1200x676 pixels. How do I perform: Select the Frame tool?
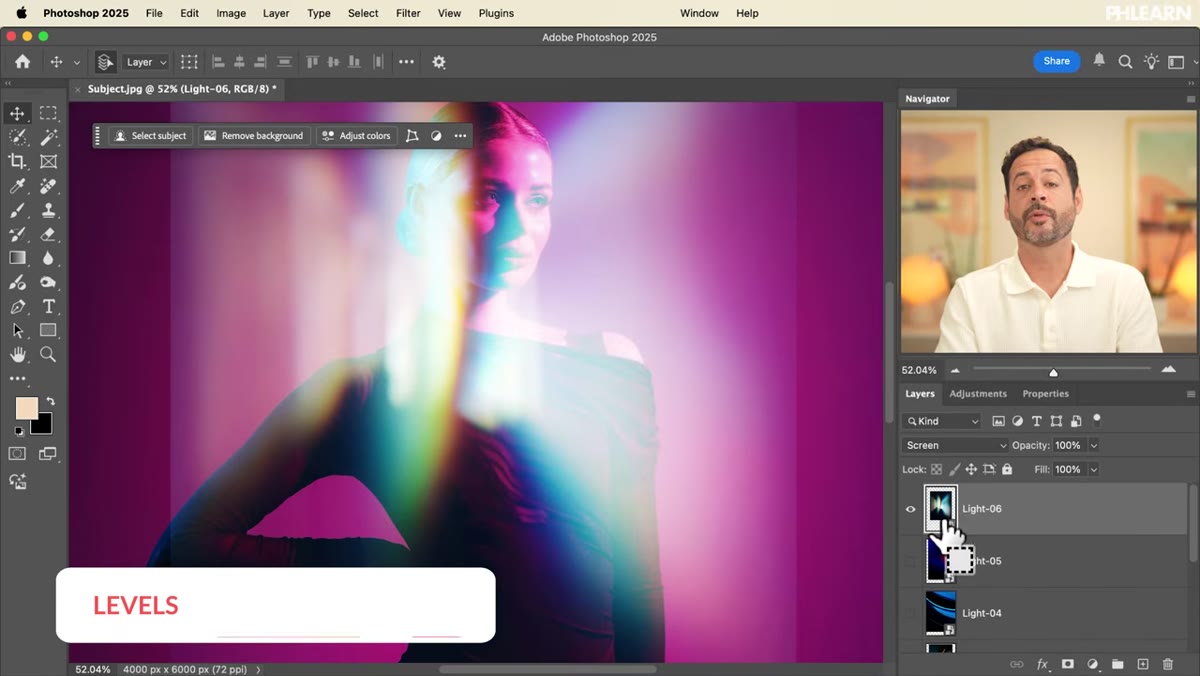[48, 161]
